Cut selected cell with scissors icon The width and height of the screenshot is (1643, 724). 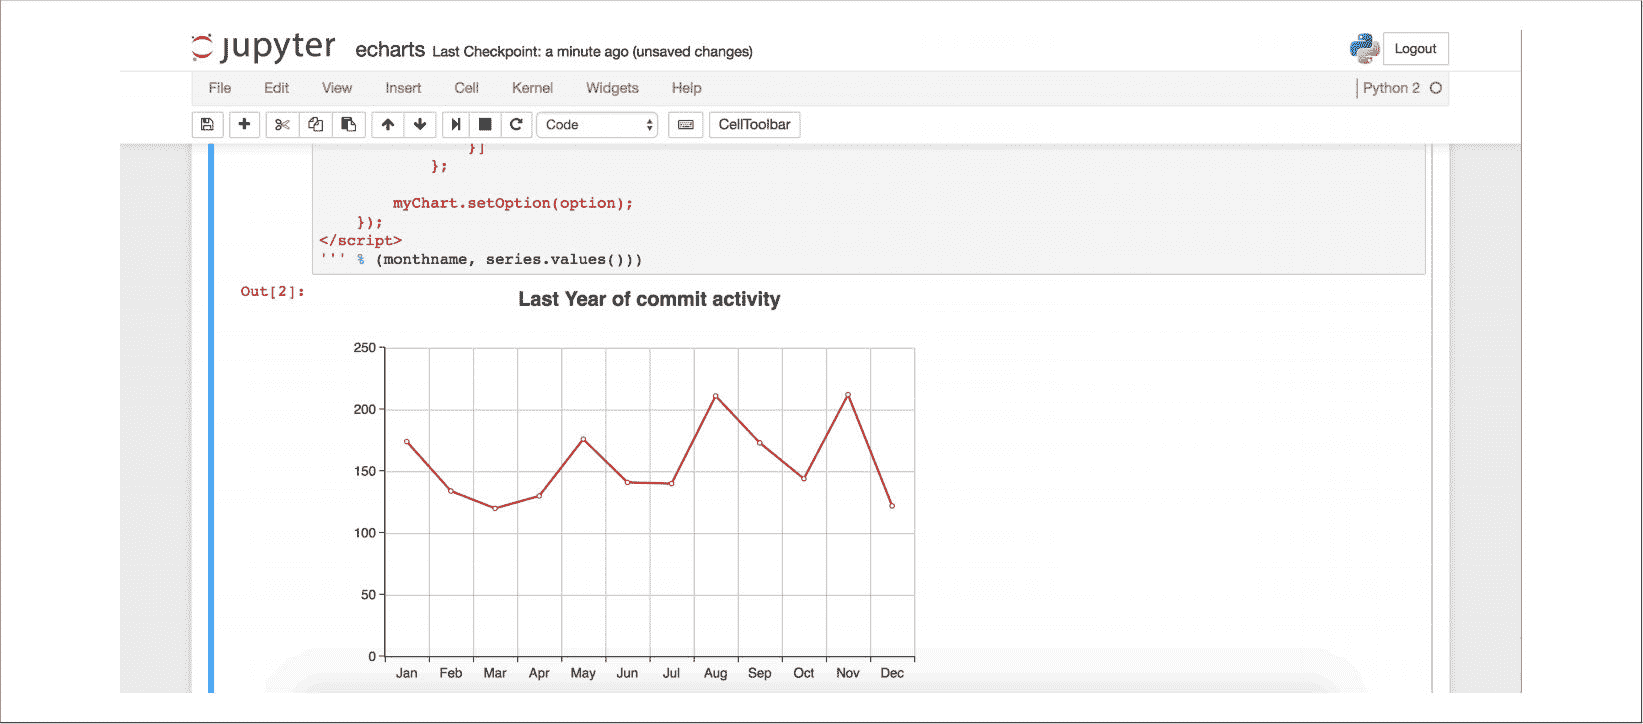(x=282, y=125)
